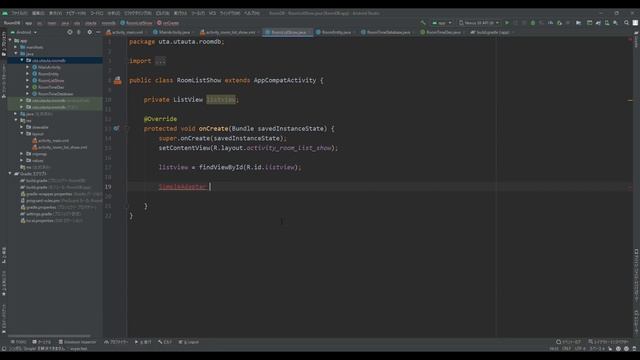Open the Nexus device selector dropdown
This screenshot has height=360, width=640.
[479, 23]
